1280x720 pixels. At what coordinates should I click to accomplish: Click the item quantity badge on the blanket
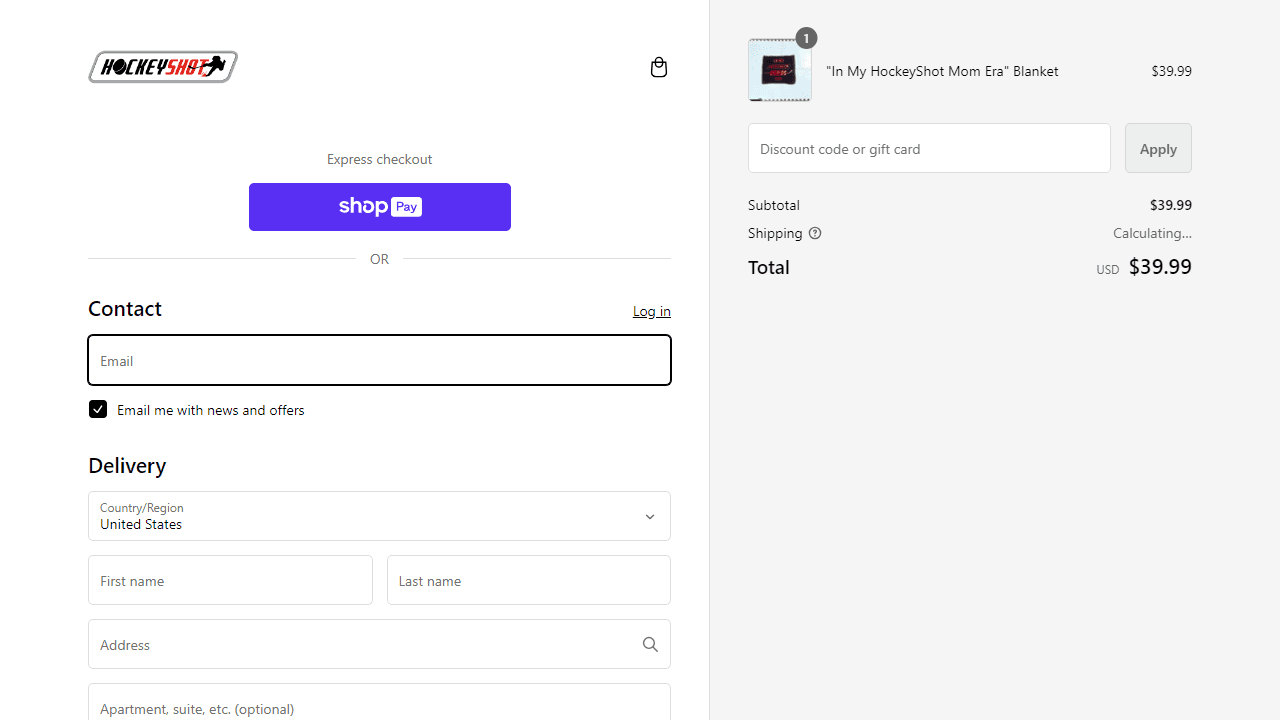click(x=806, y=38)
